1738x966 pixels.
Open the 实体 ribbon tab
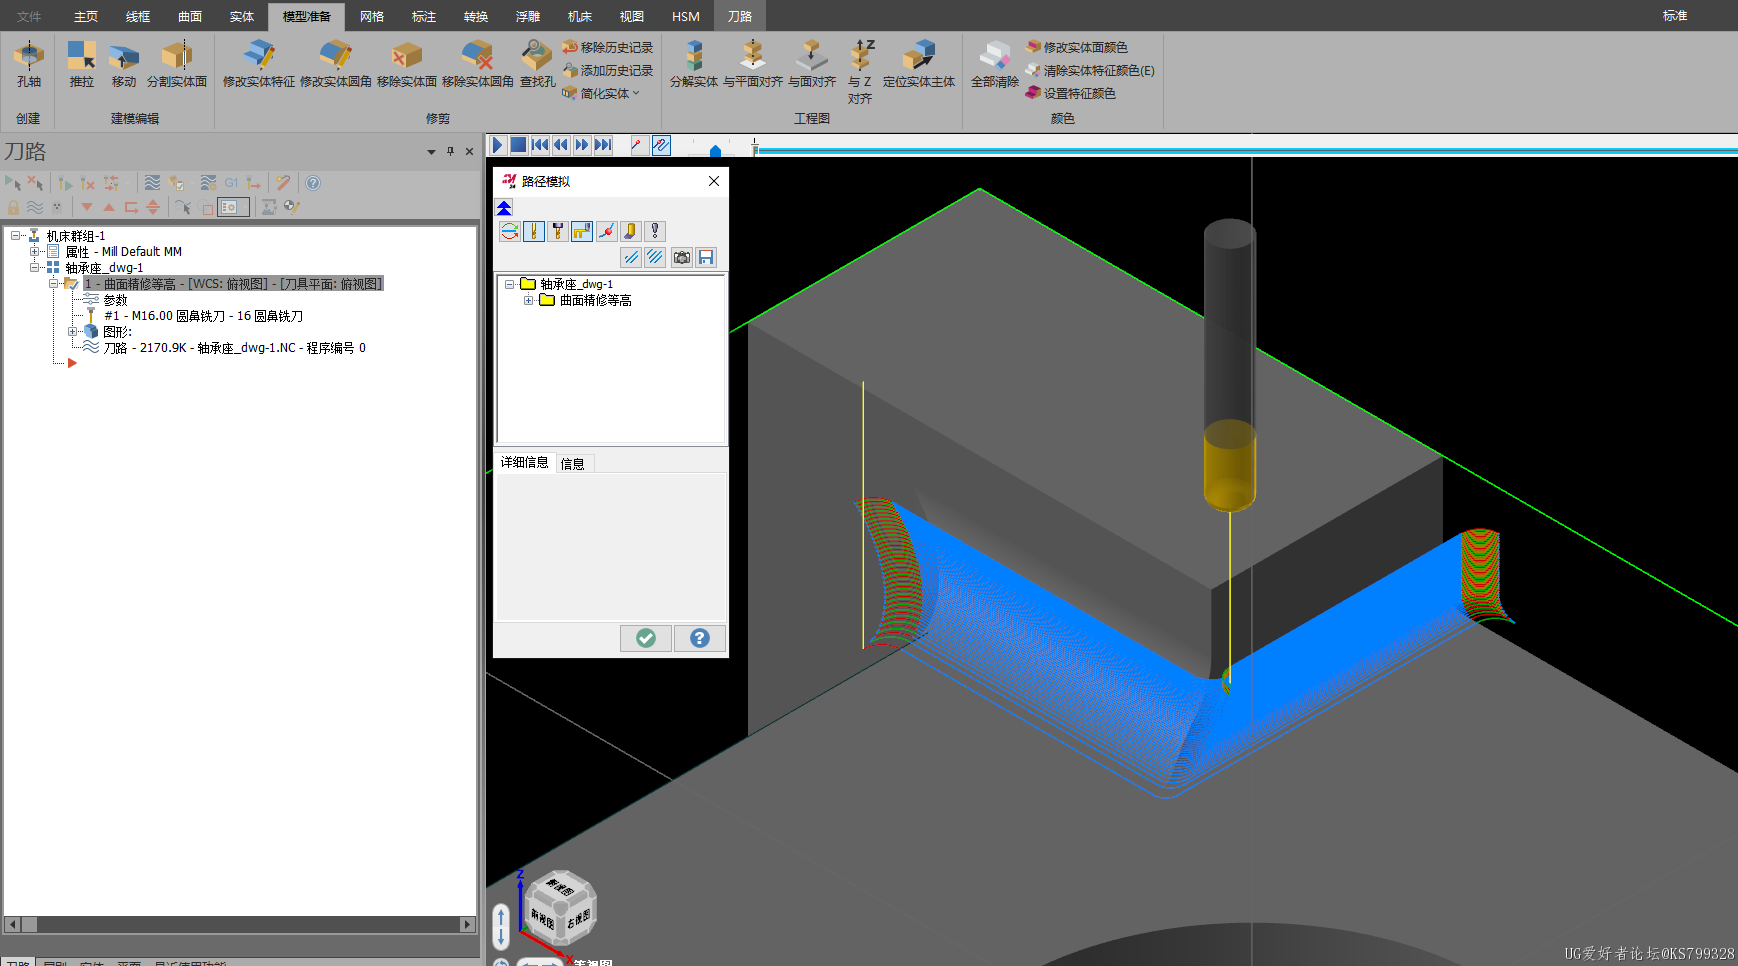(242, 16)
